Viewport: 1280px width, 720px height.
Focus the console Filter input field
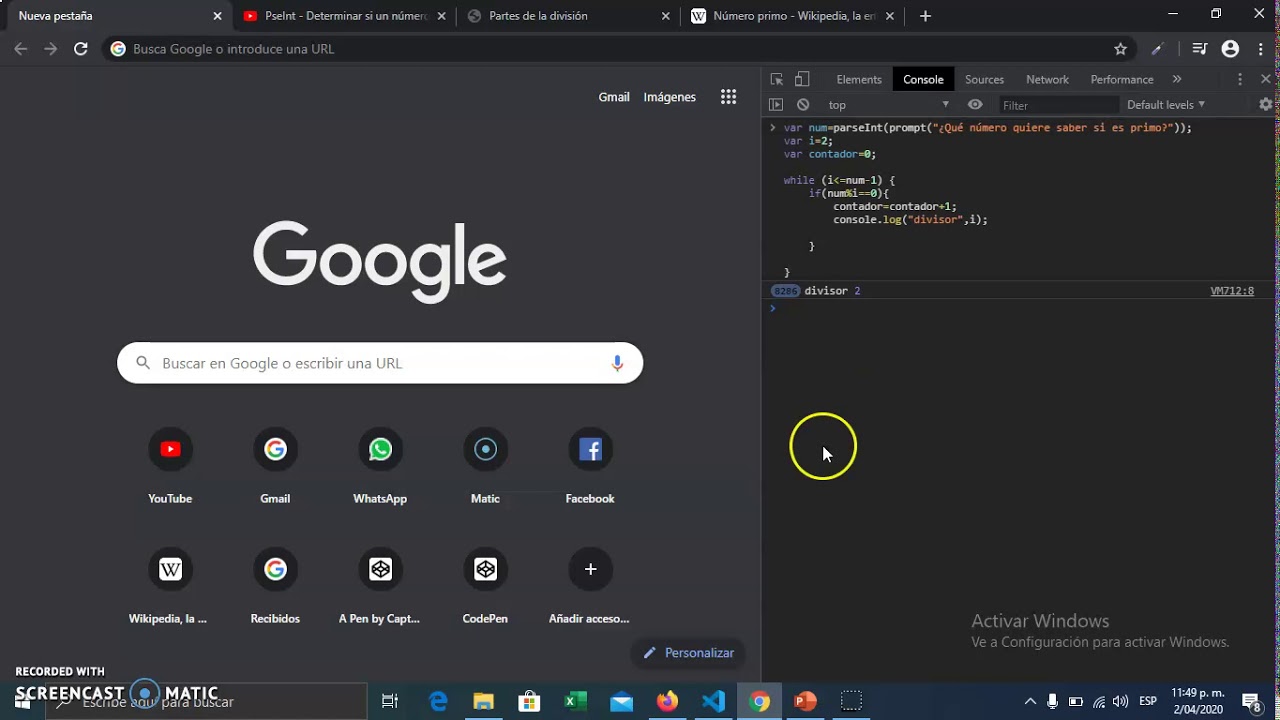pyautogui.click(x=1058, y=105)
